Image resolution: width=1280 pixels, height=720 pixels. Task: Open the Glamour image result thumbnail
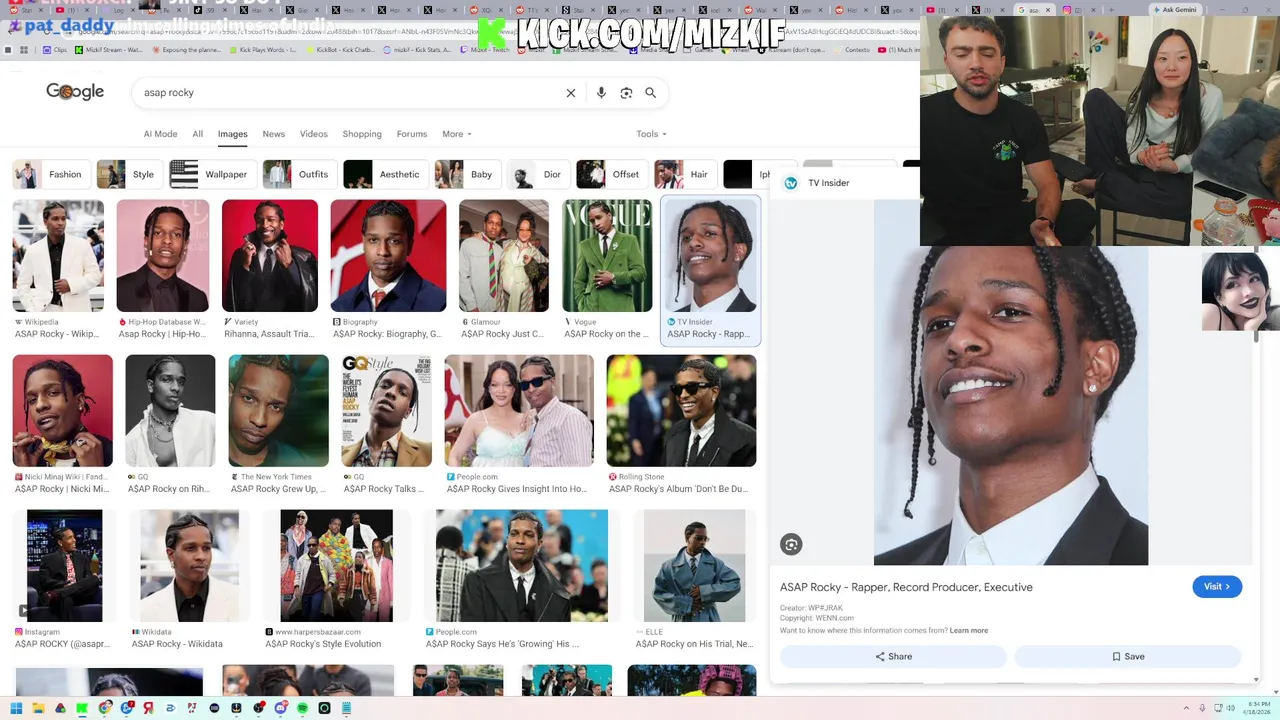(504, 256)
